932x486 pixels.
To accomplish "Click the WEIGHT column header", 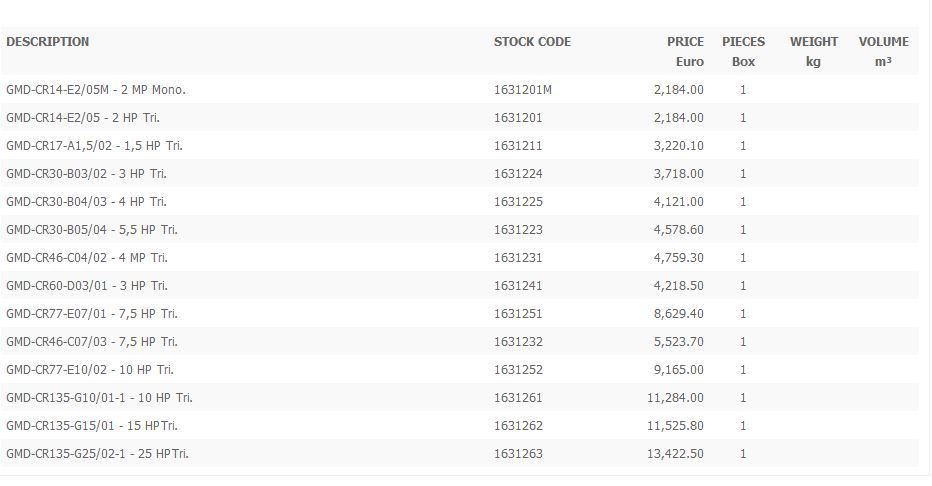I will coord(814,42).
